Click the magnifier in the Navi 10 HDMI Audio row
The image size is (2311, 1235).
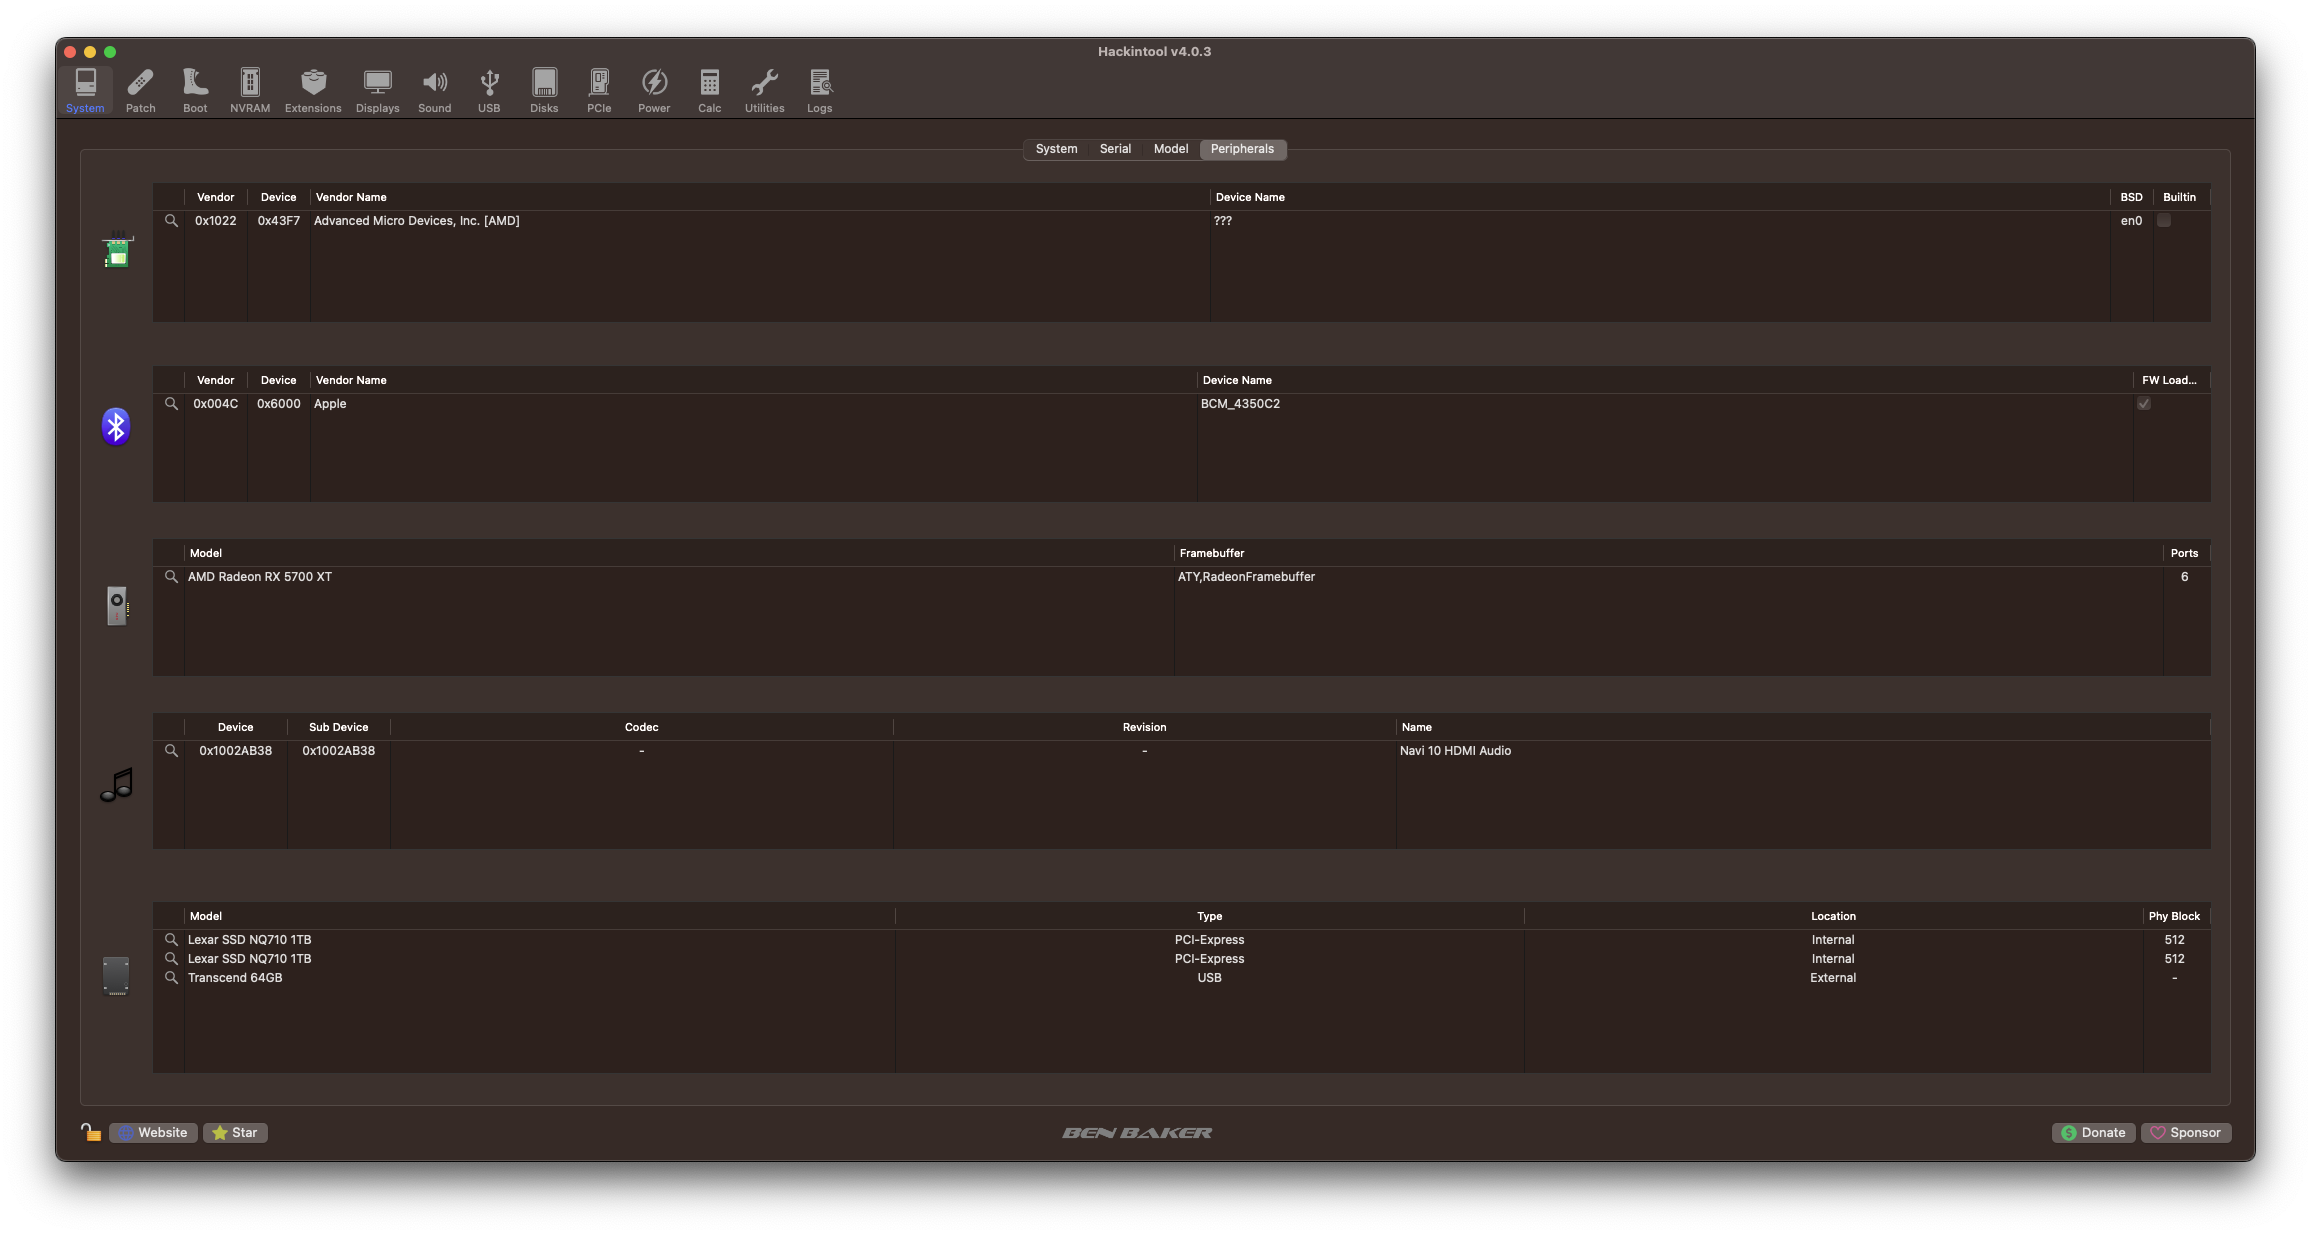click(x=171, y=751)
